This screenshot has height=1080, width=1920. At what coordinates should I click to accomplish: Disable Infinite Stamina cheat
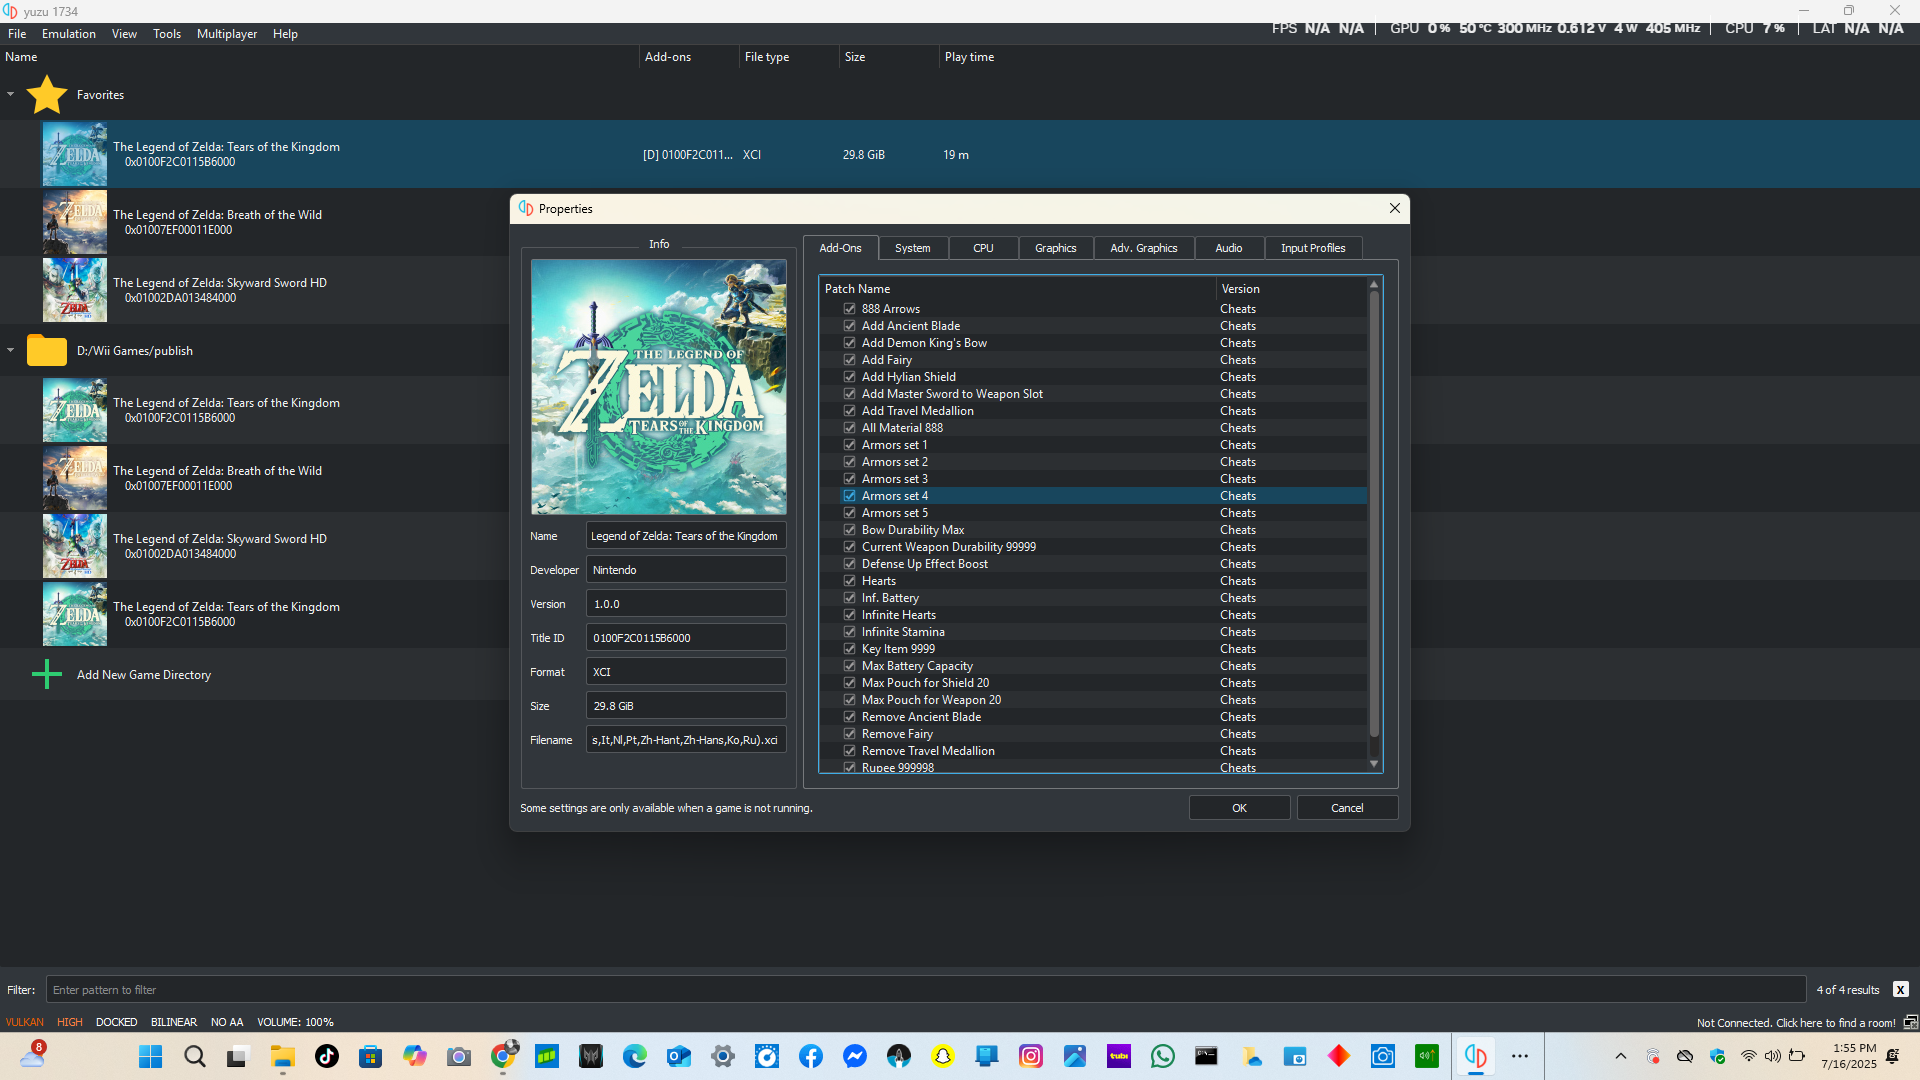pos(850,632)
